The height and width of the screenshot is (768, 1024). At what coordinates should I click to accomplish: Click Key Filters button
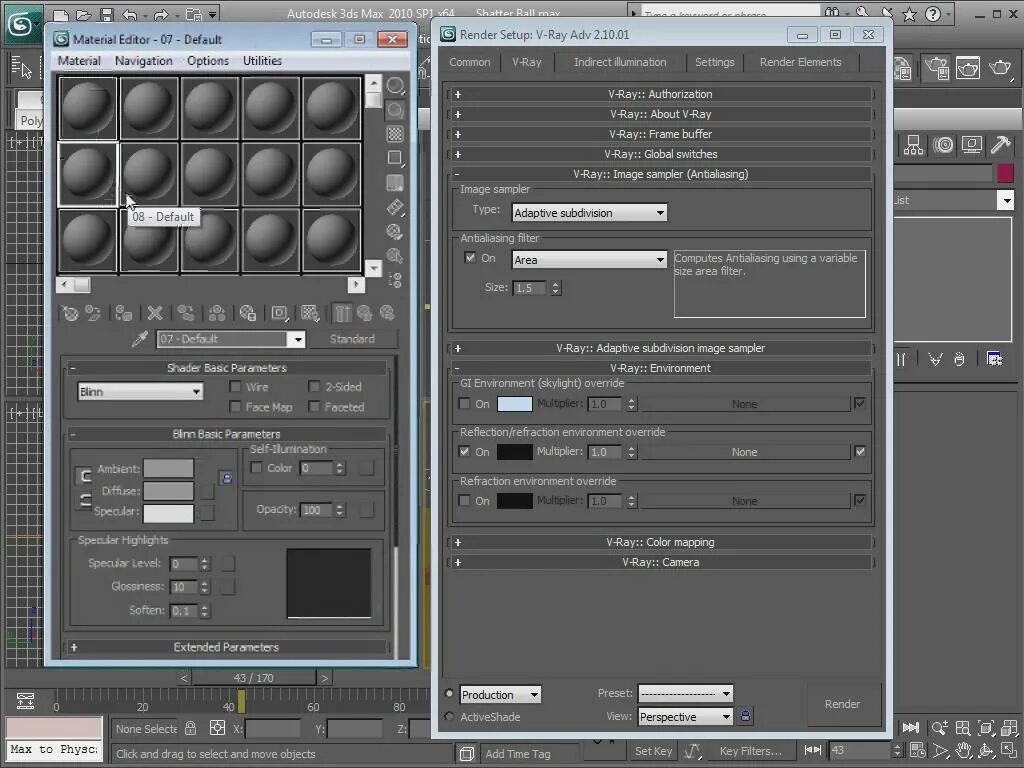coord(750,751)
